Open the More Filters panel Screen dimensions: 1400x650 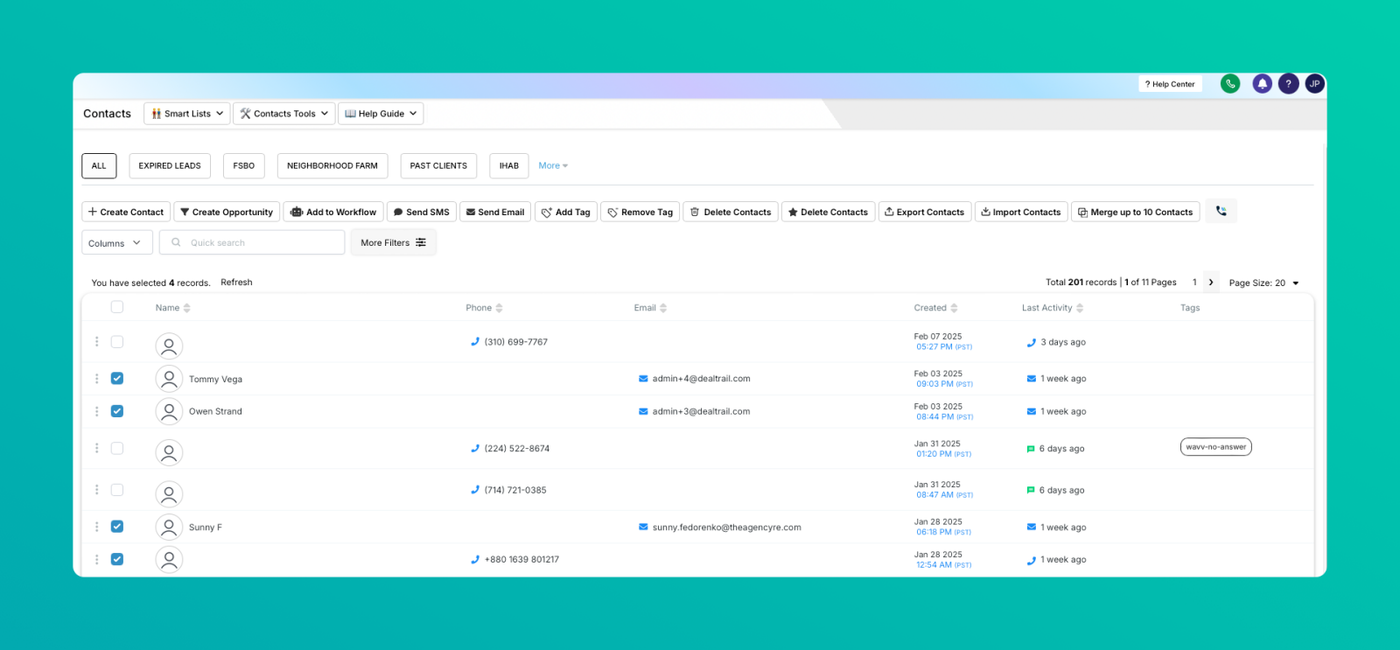393,243
